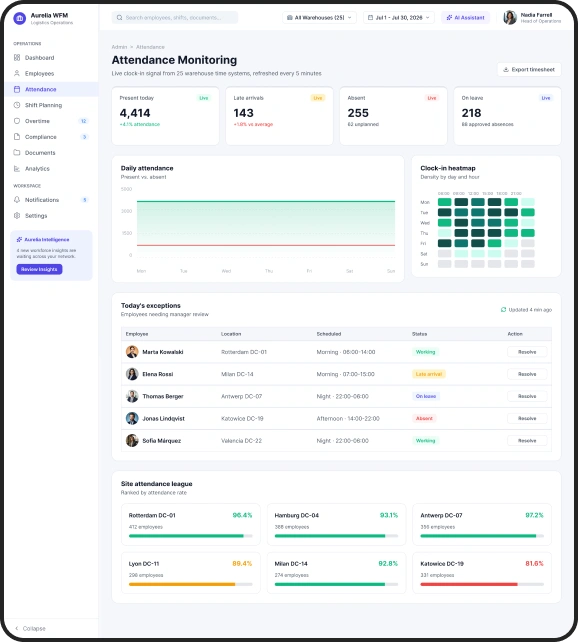The image size is (578, 642).
Task: Click the Notifications count badge
Action: point(85,200)
